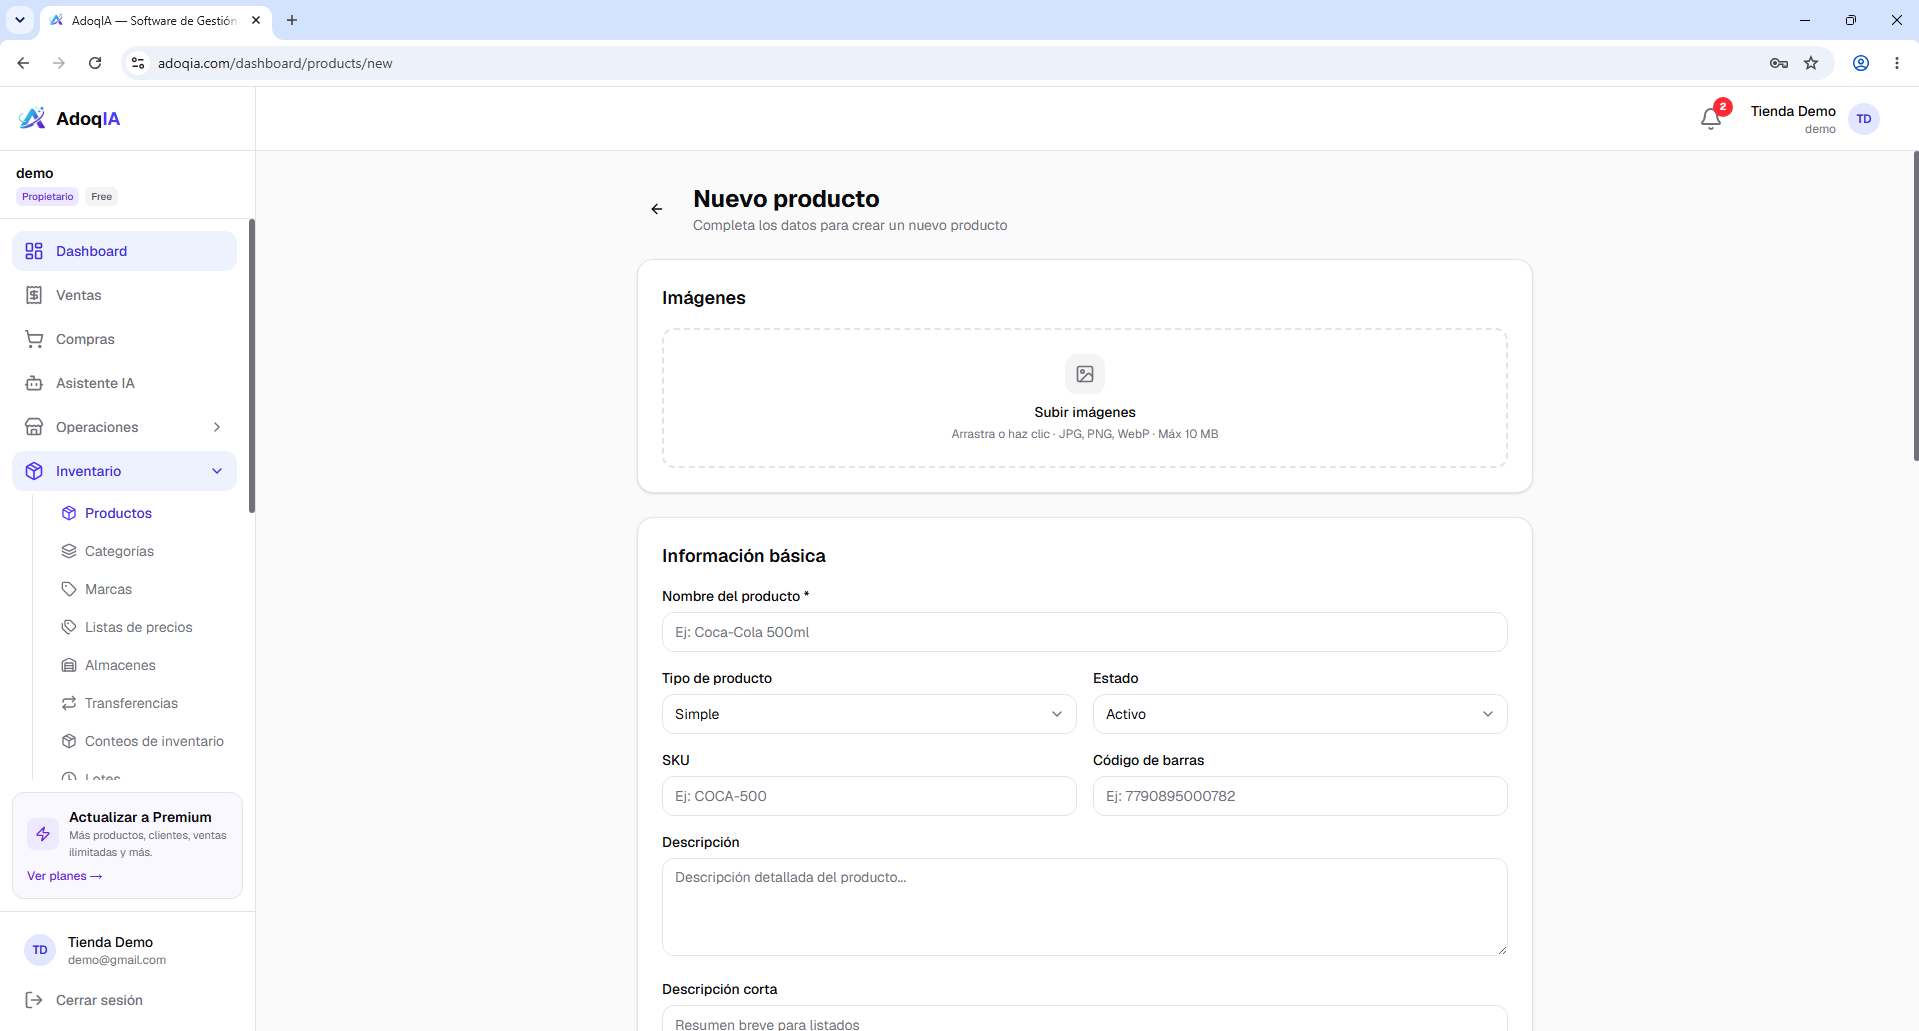Open Listas de precios page
The image size is (1919, 1031).
[x=138, y=627]
